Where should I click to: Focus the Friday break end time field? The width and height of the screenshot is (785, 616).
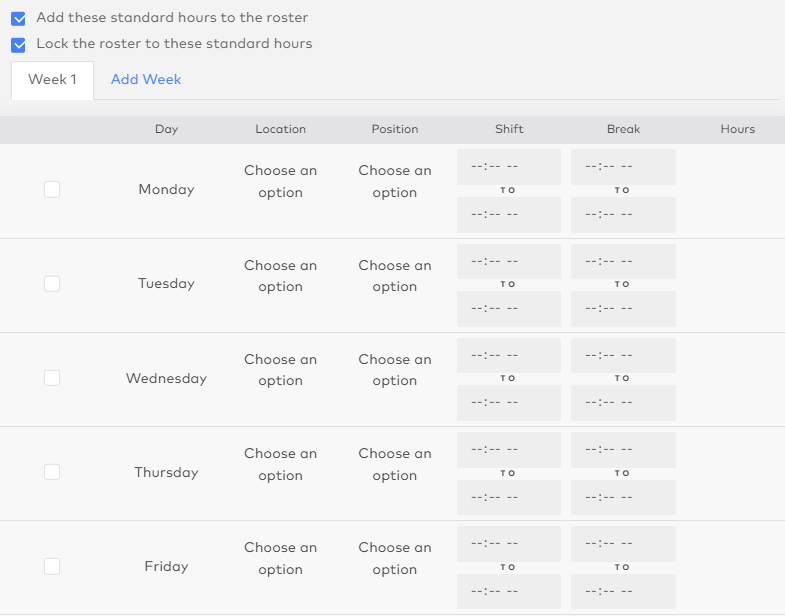pos(623,591)
